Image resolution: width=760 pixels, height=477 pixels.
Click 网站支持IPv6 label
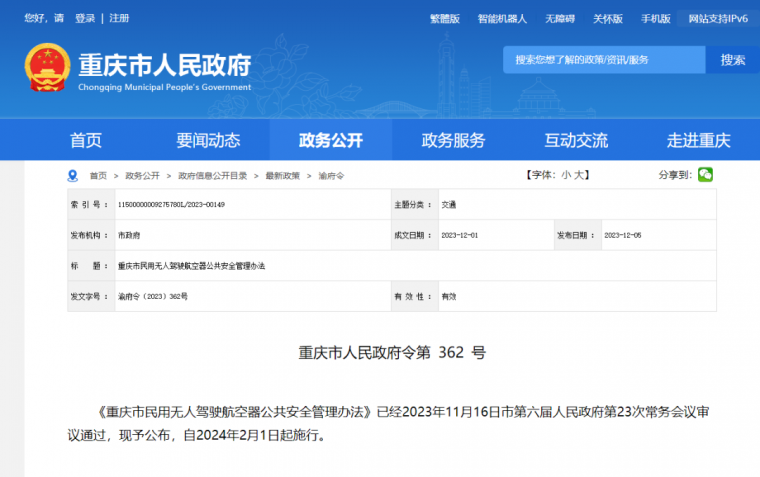pos(718,19)
